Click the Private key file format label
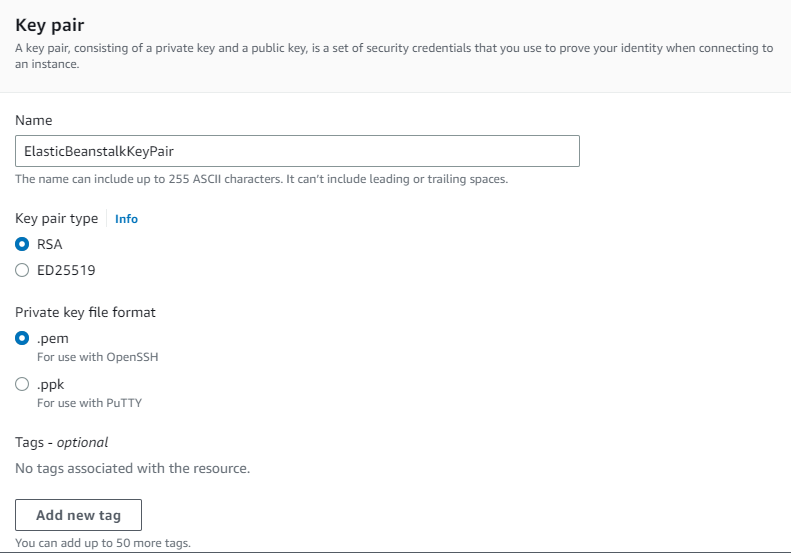This screenshot has height=553, width=791. [x=85, y=312]
